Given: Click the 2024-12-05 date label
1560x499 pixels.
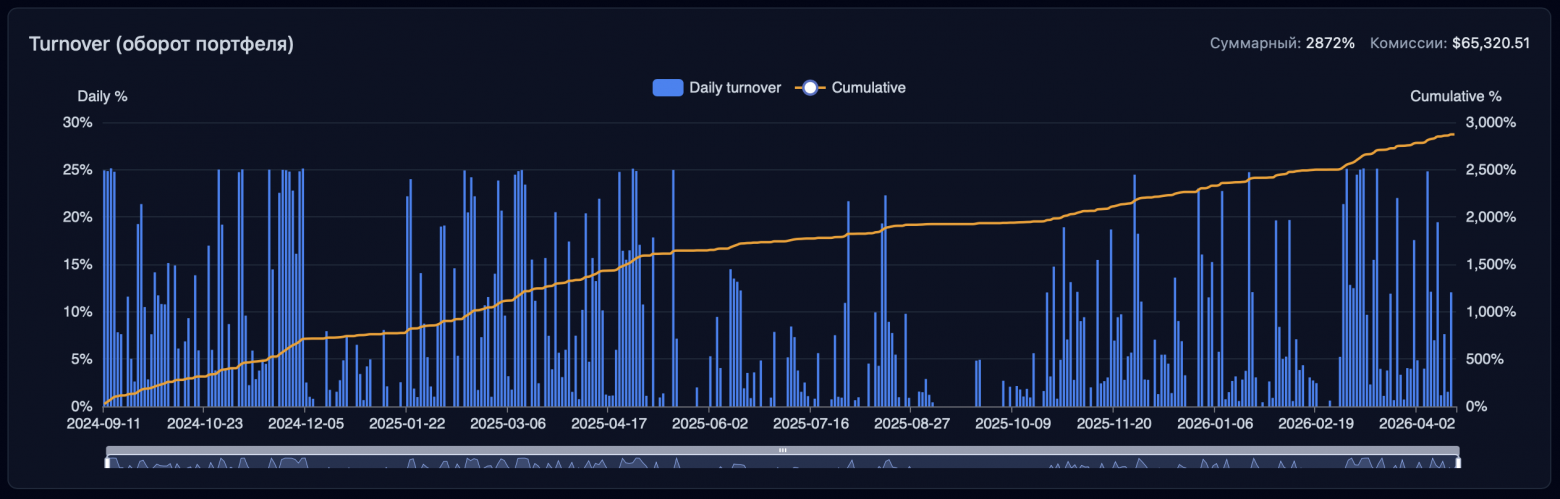Looking at the screenshot, I should click(x=305, y=423).
